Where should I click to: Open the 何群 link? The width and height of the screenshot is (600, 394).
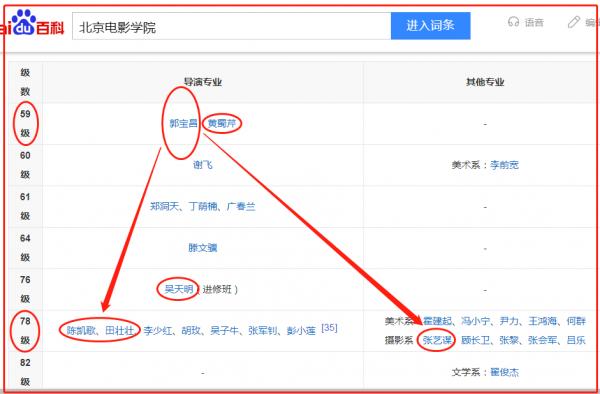coord(576,321)
